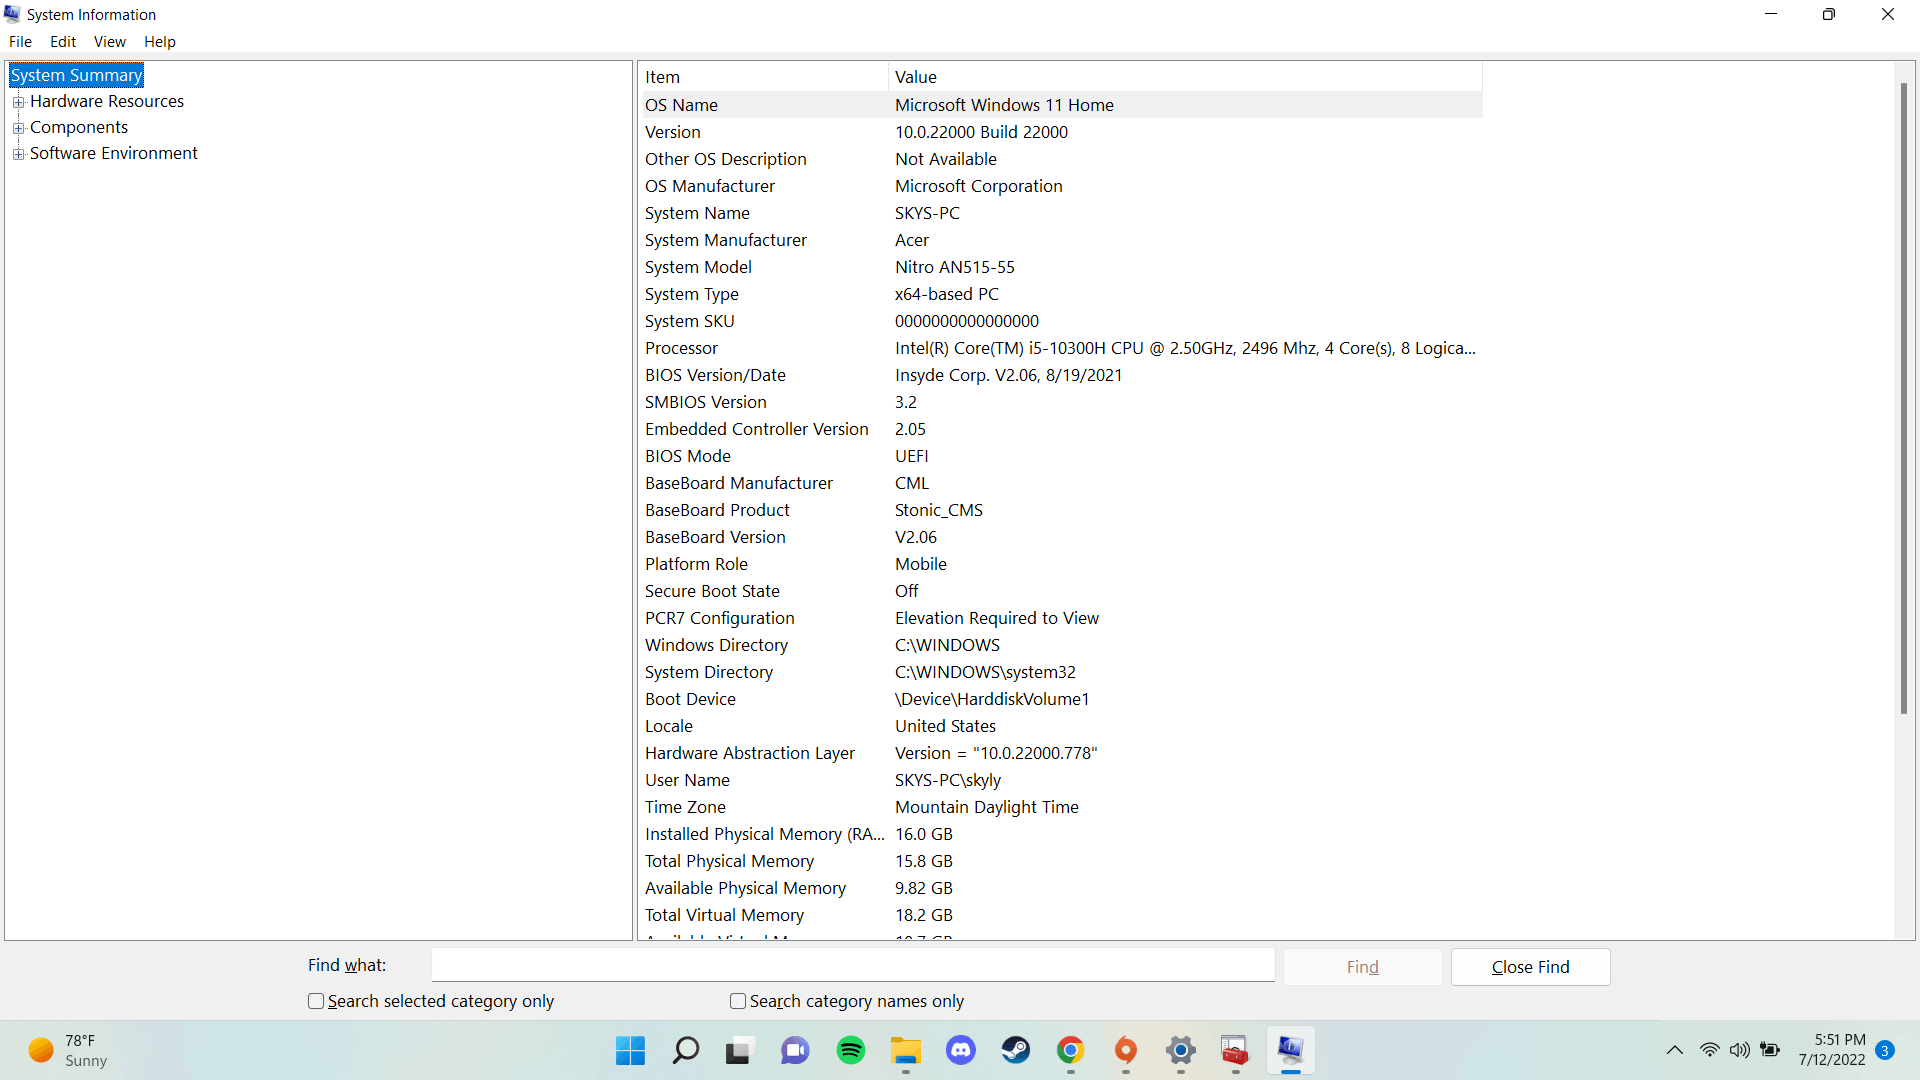Open the View menu
This screenshot has height=1080, width=1920.
point(109,42)
